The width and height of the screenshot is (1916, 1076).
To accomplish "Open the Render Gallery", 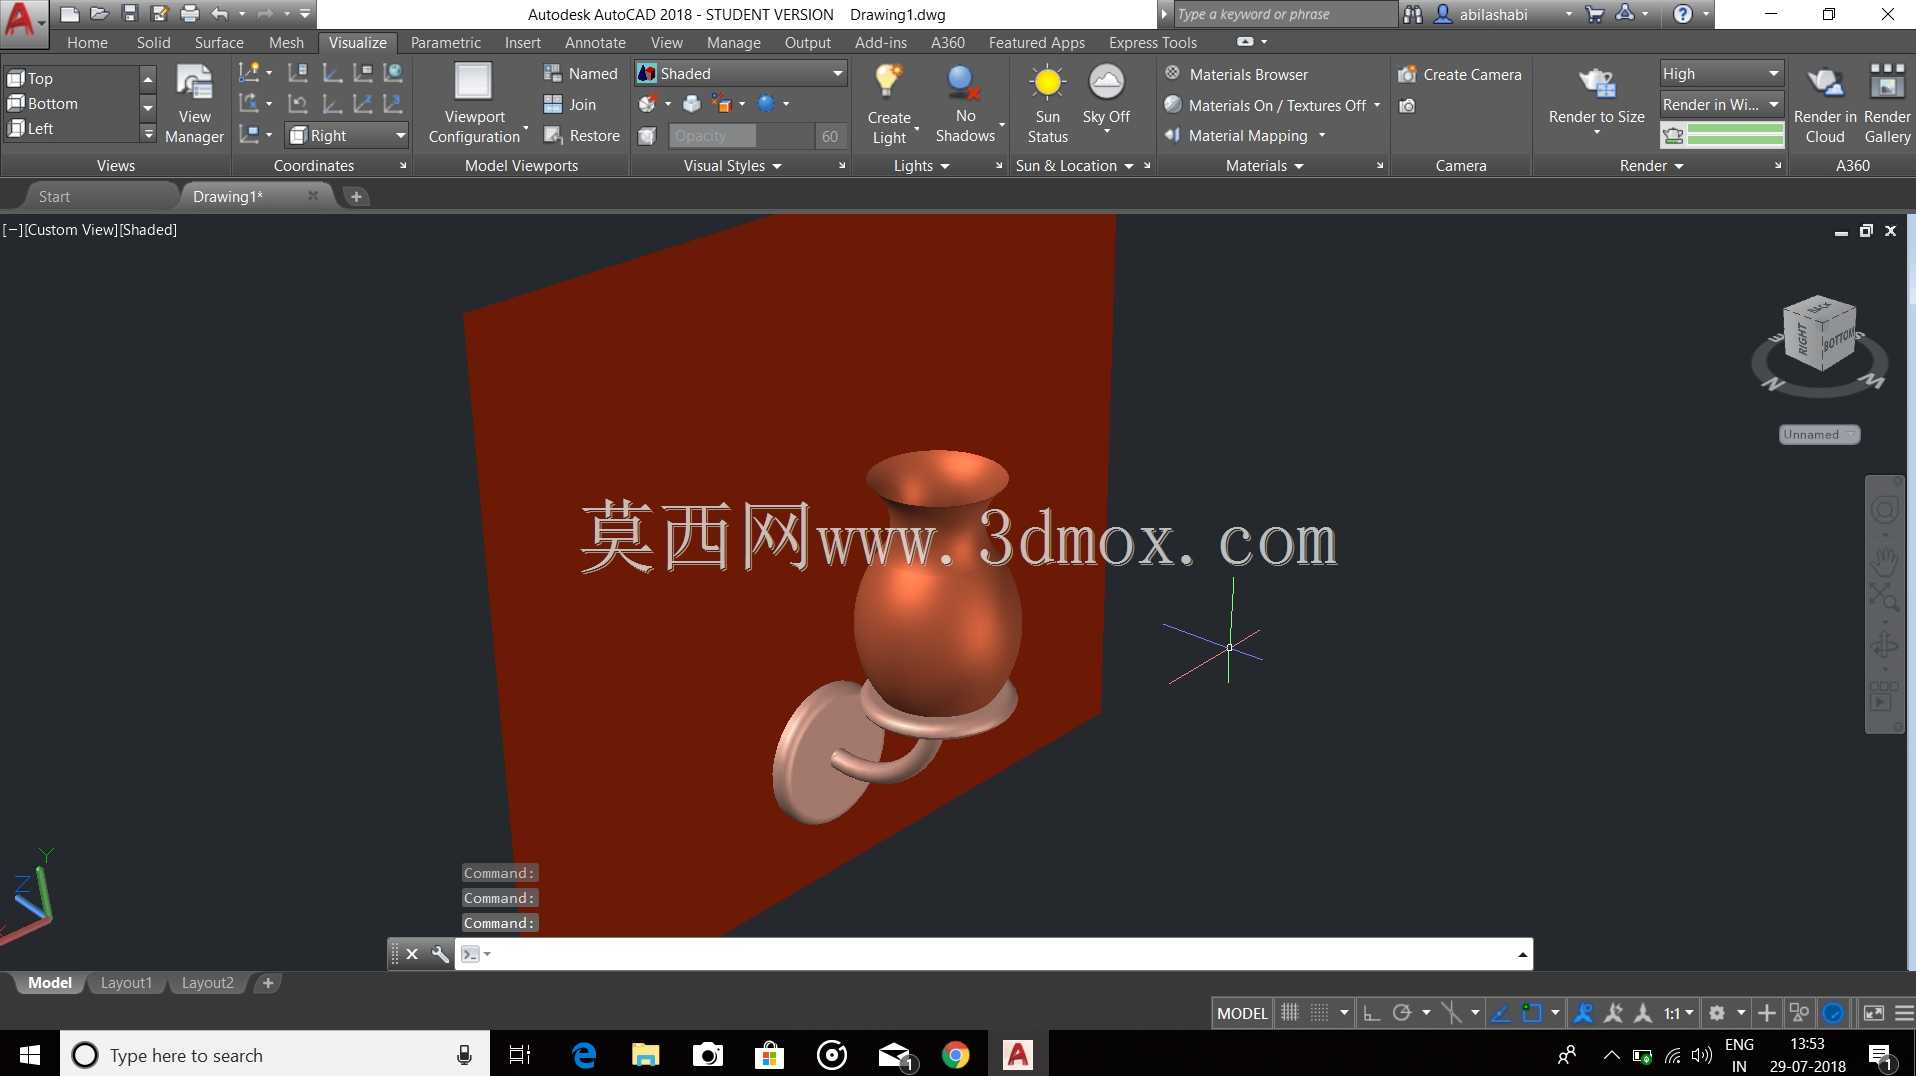I will [x=1887, y=104].
